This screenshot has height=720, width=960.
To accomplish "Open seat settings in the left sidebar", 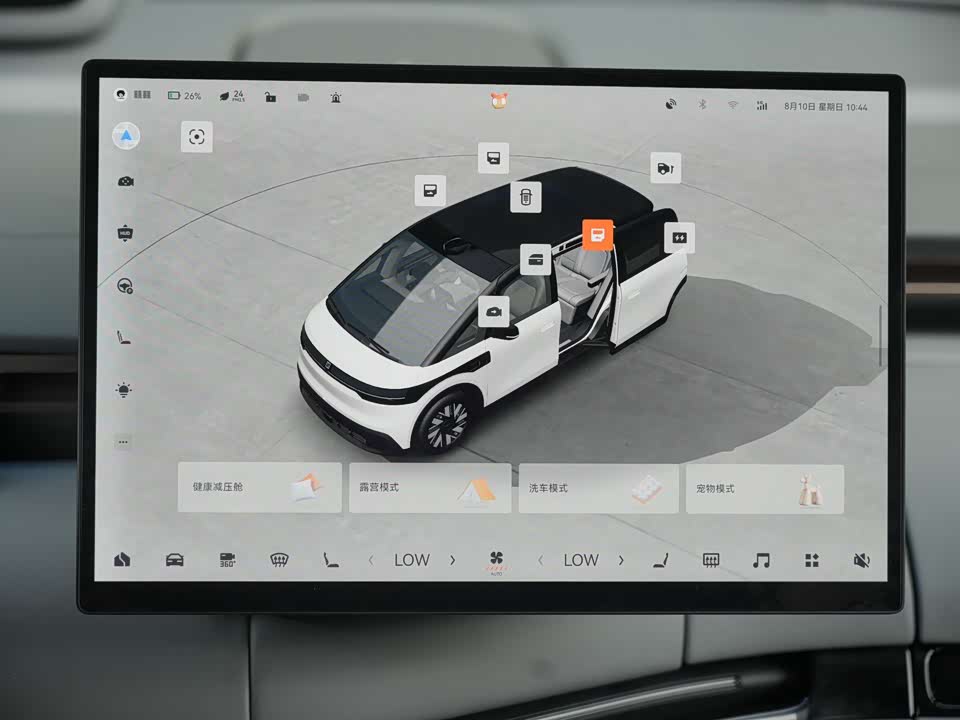I will tap(124, 337).
